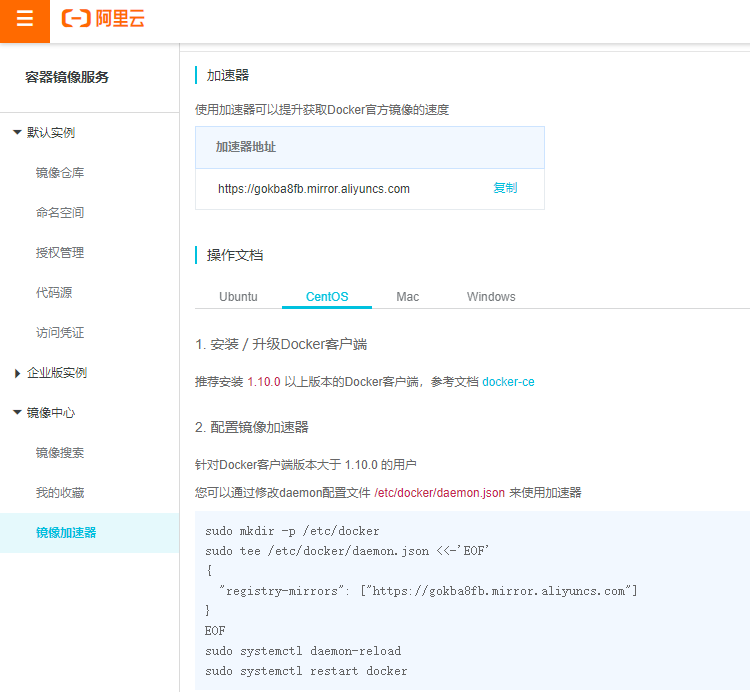Viewport: 750px width, 692px height.
Task: Collapse the 镜像中心 section arrow
Action: 17,412
